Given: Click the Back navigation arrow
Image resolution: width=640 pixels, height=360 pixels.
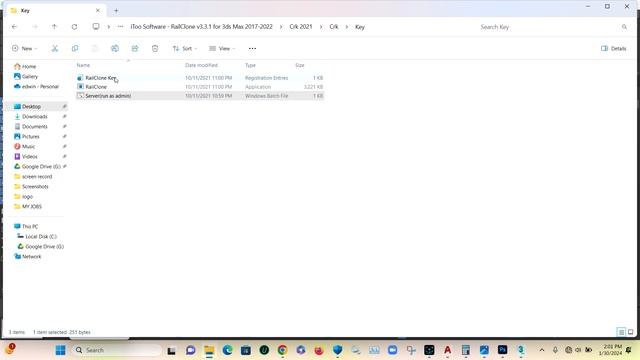Looking at the screenshot, I should [14, 27].
